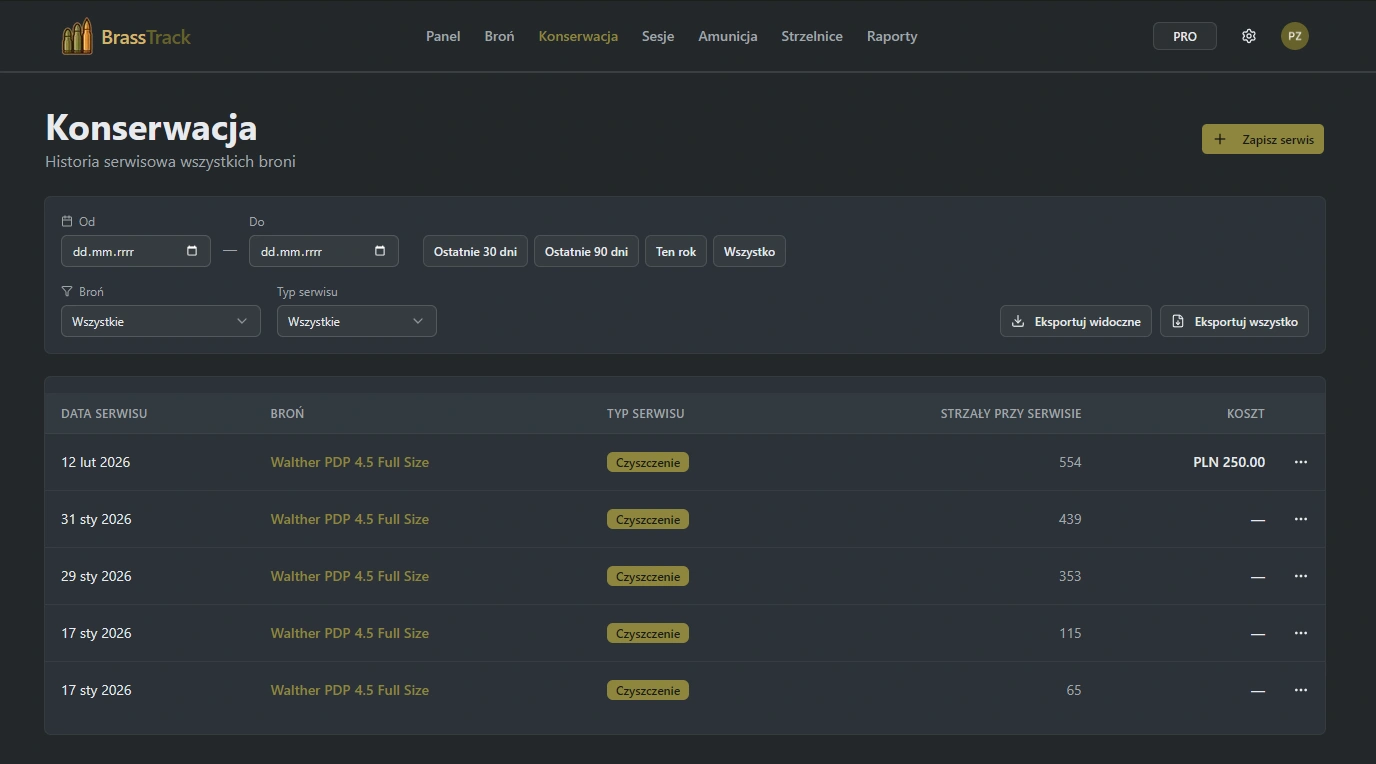The image size is (1376, 764).
Task: Expand the Typ serwisu dropdown
Action: 356,321
